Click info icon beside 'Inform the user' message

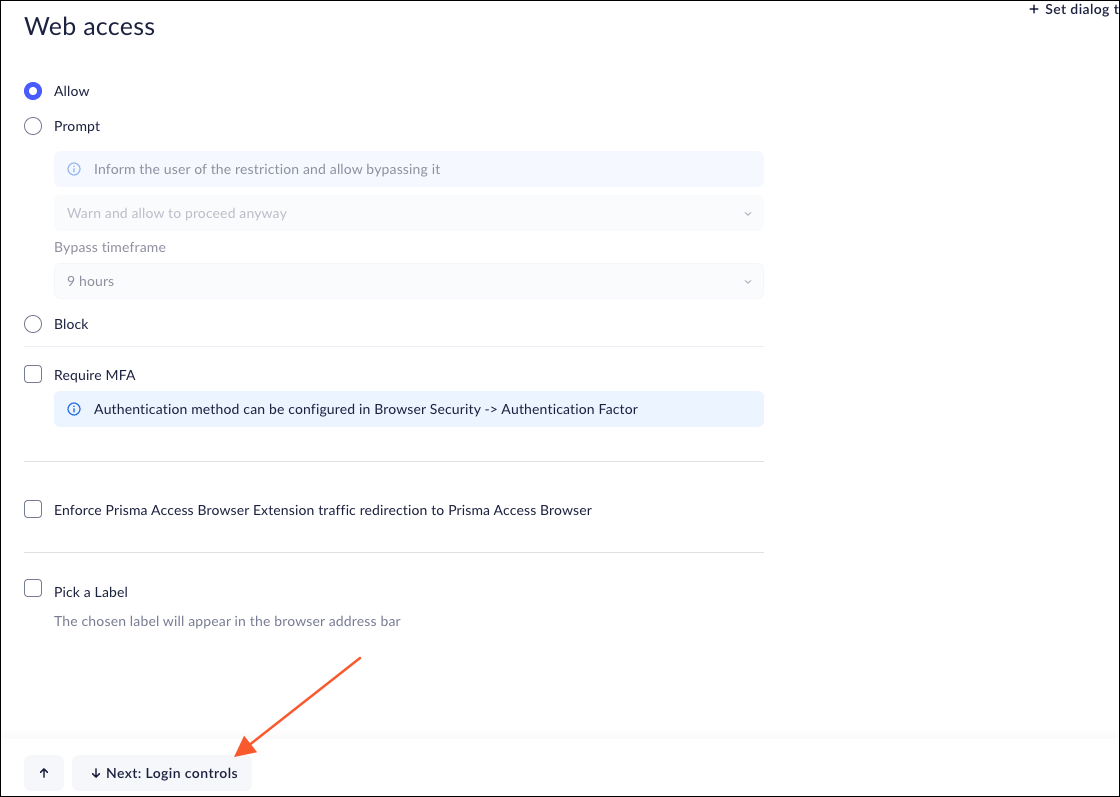pyautogui.click(x=74, y=169)
